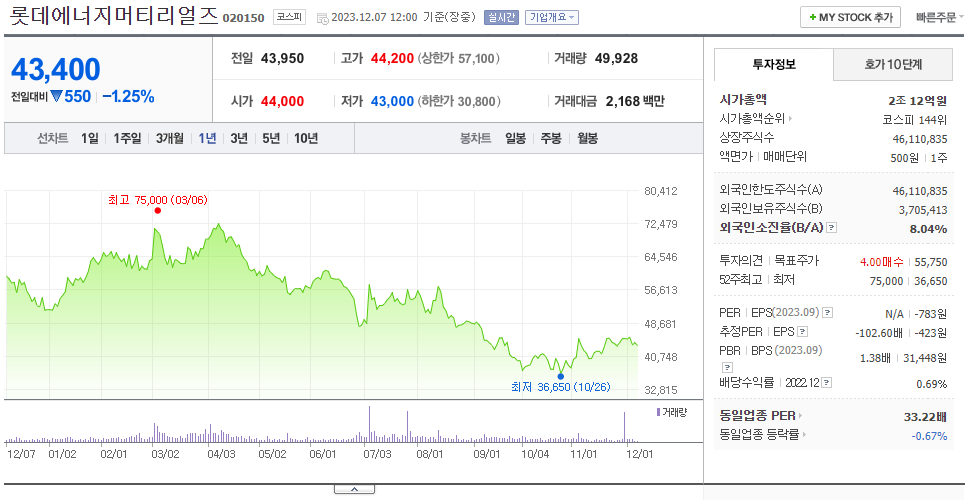Click the EPS value -783원
Viewport: 968px width, 500px height.
pos(932,314)
